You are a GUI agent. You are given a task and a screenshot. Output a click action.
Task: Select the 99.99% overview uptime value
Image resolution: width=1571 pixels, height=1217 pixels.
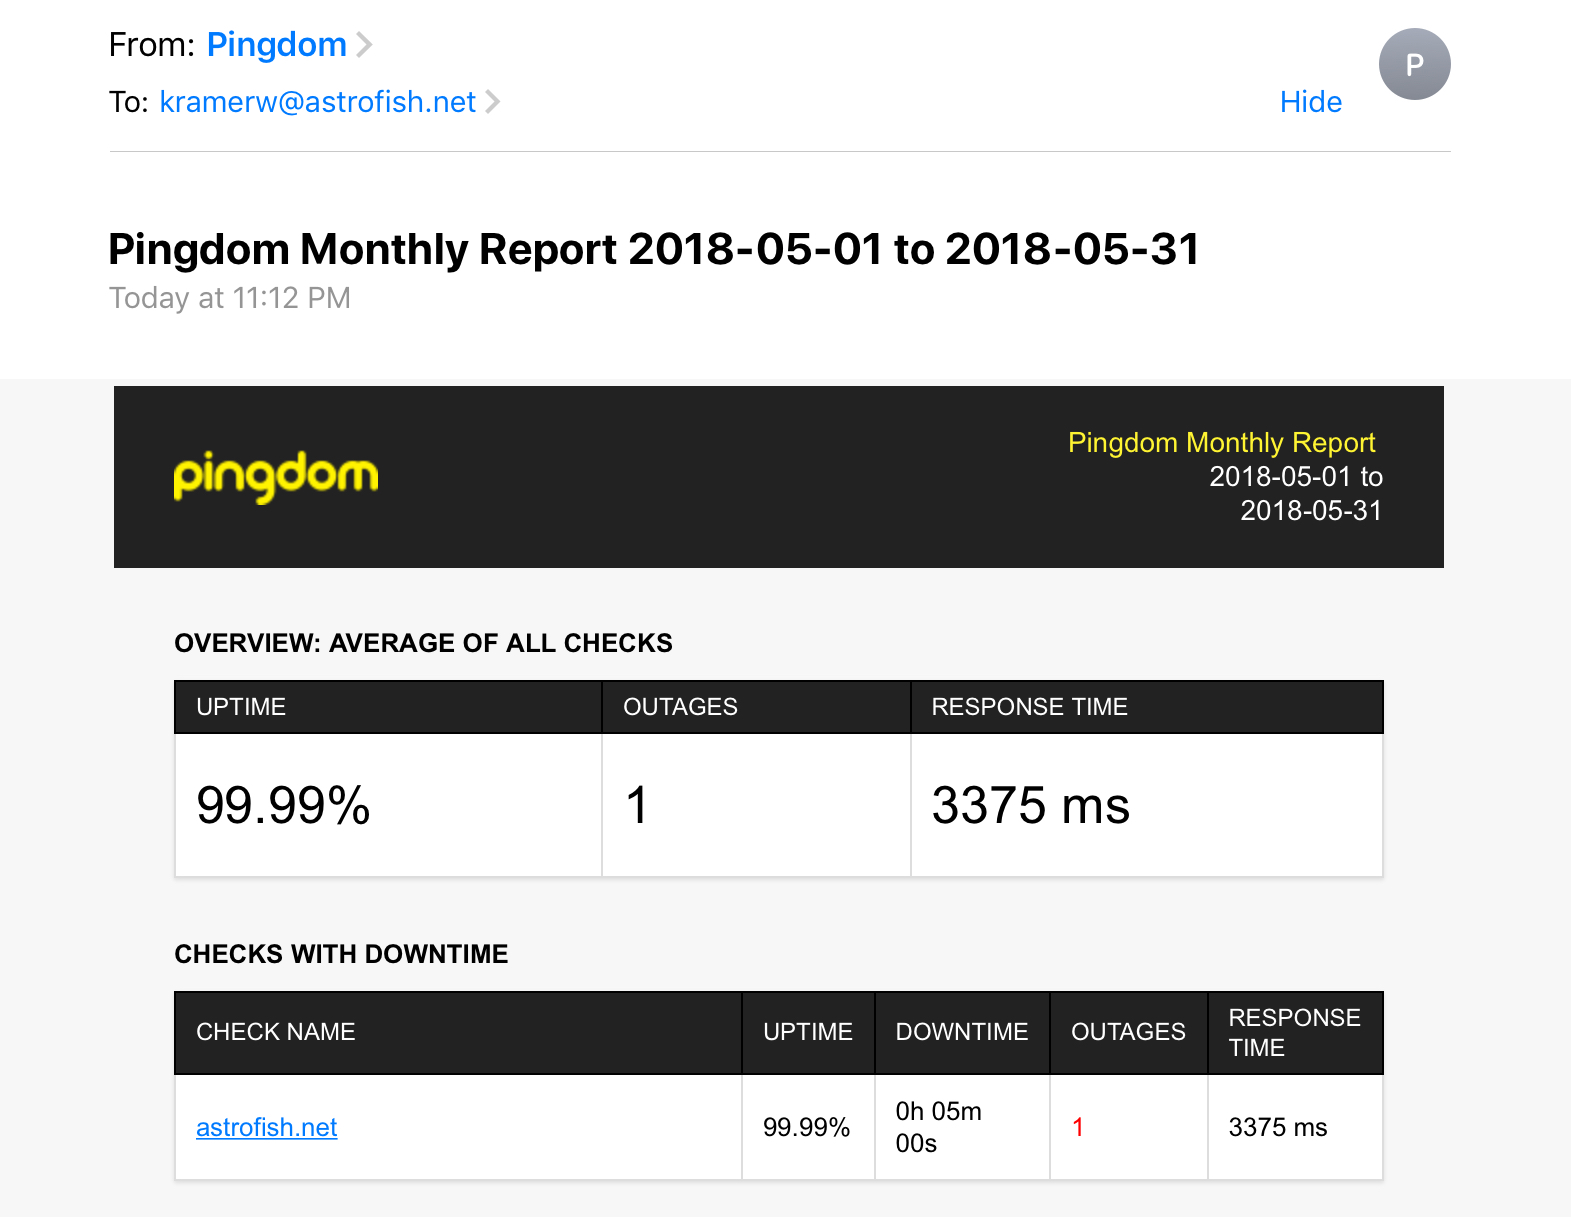tap(283, 805)
